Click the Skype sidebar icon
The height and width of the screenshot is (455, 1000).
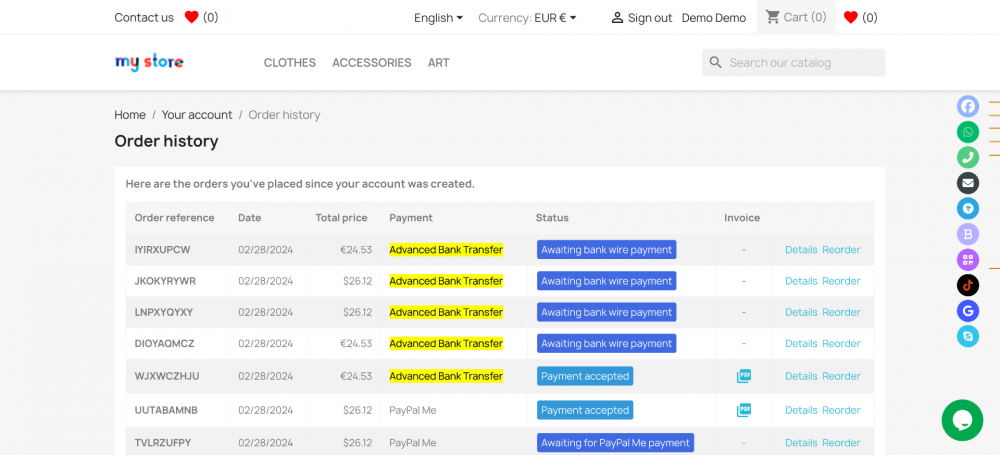967,337
